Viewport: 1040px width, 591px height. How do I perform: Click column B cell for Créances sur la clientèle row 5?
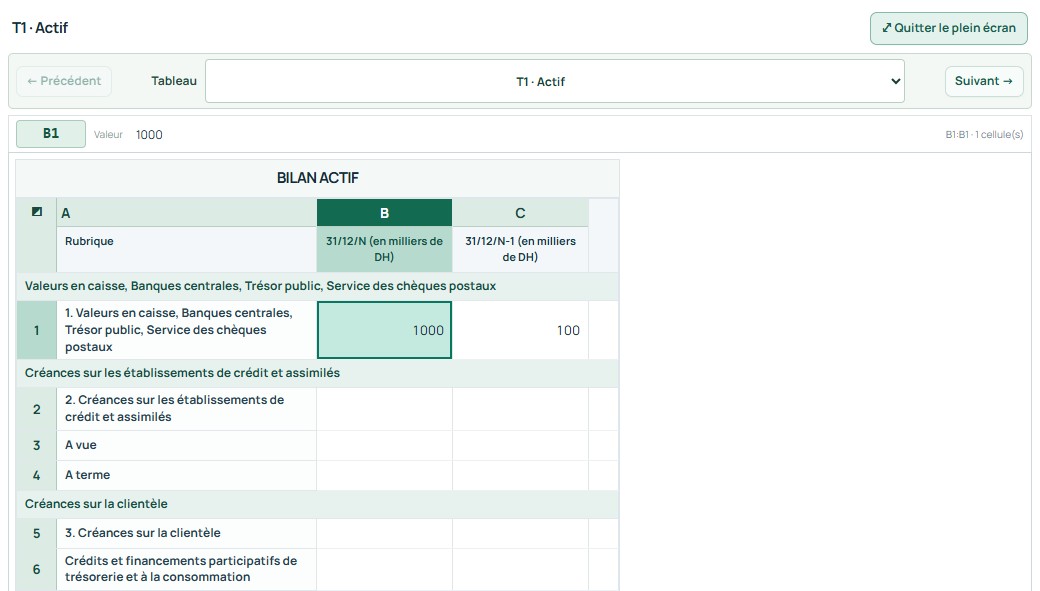tap(384, 533)
